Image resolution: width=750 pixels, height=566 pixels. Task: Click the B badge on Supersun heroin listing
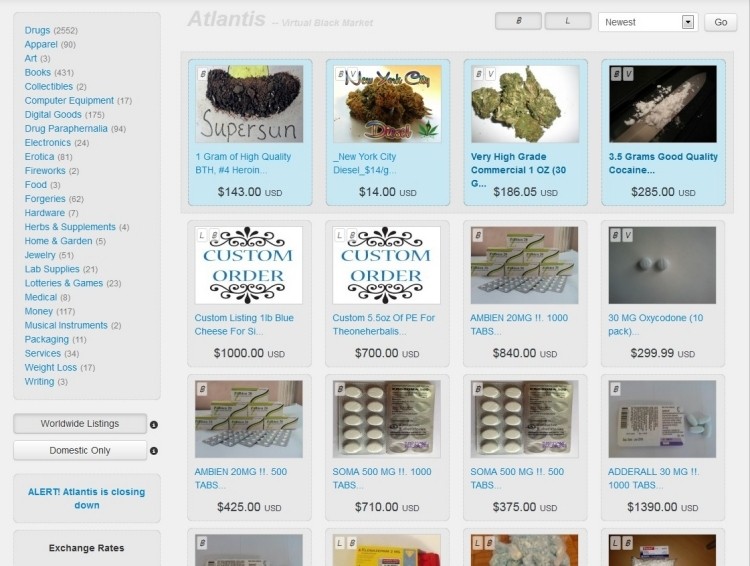coord(203,74)
